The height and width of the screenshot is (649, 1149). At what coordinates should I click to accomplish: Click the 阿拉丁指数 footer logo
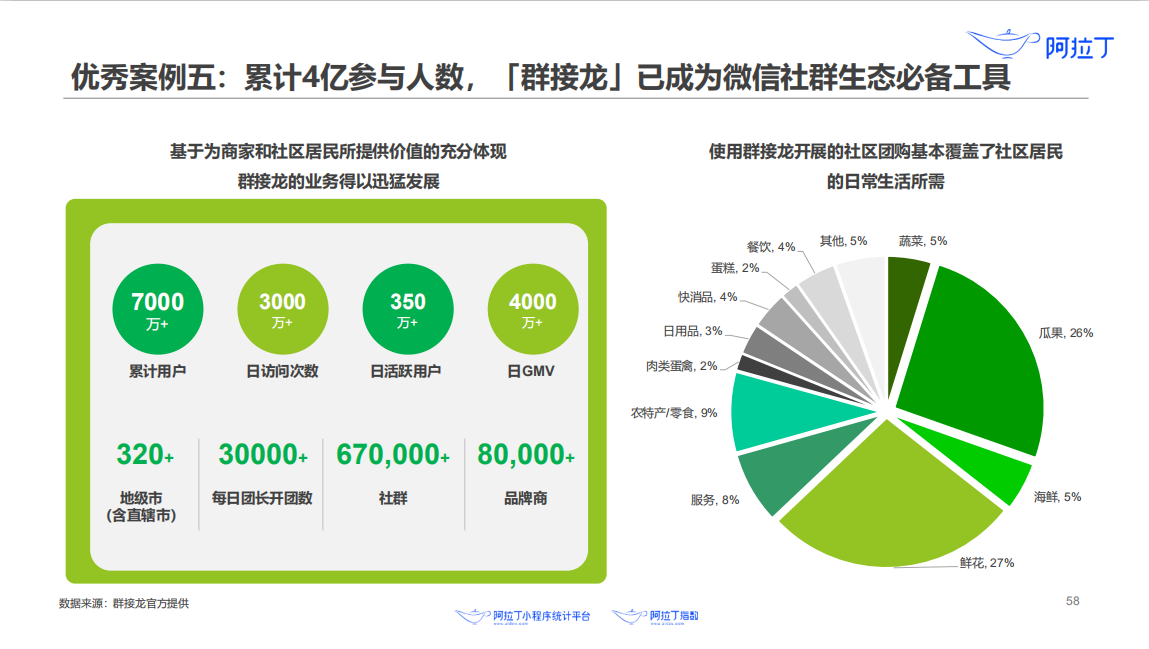(x=655, y=616)
